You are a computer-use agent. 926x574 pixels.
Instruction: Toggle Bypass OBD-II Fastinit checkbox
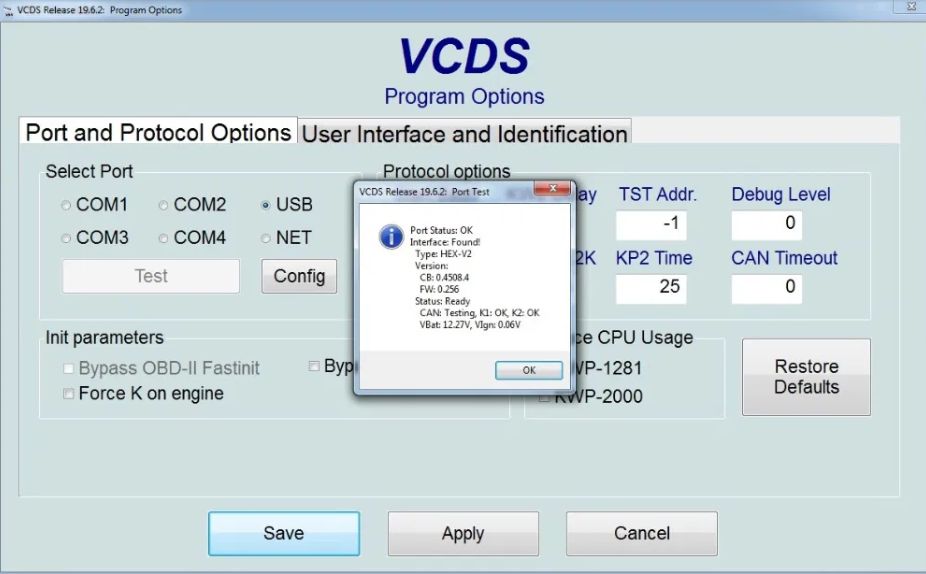coord(69,368)
